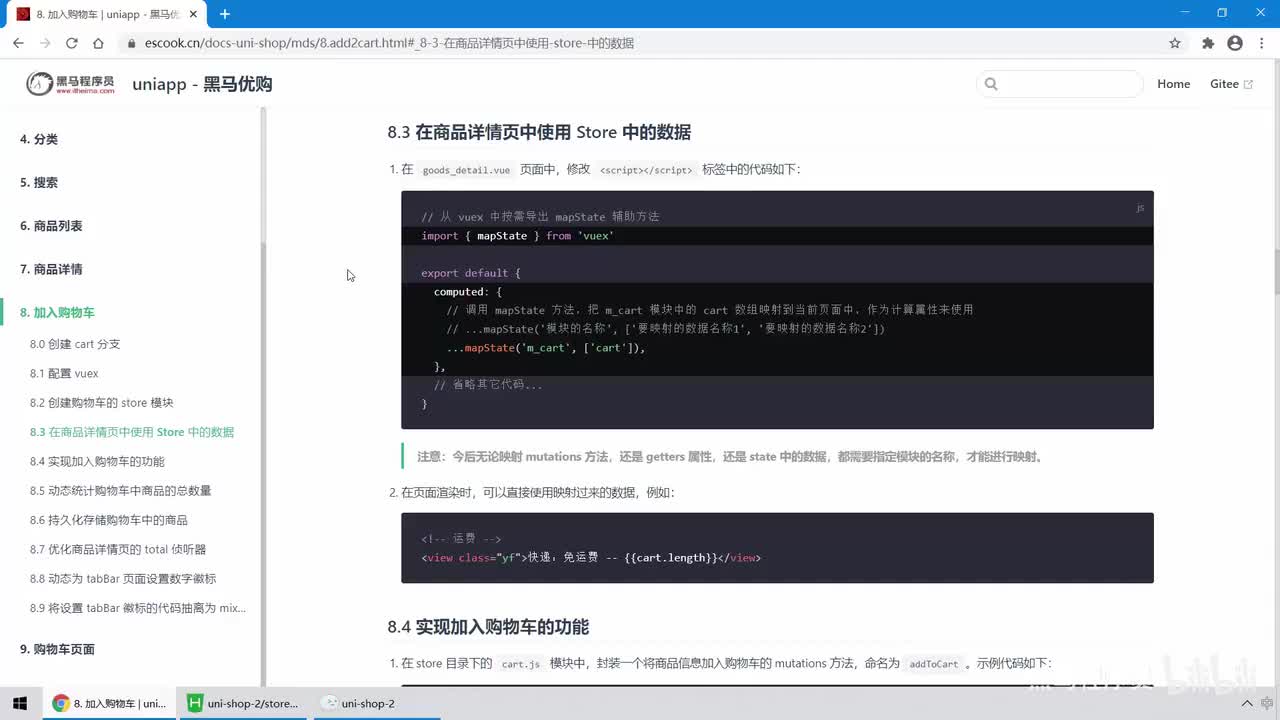Click the computed: { code line

pyautogui.click(x=468, y=292)
